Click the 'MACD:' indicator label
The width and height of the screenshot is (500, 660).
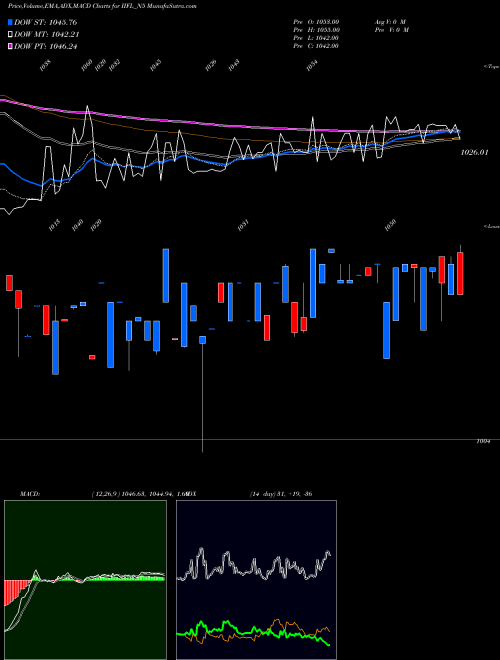click(x=30, y=494)
